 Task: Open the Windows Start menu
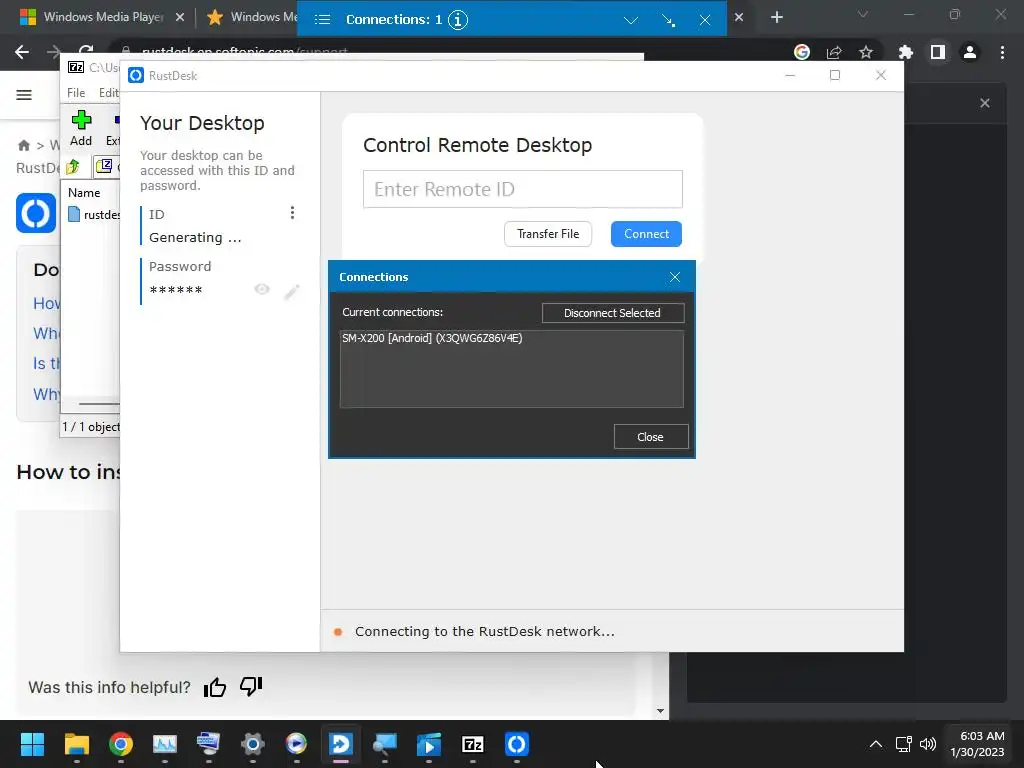(32, 744)
